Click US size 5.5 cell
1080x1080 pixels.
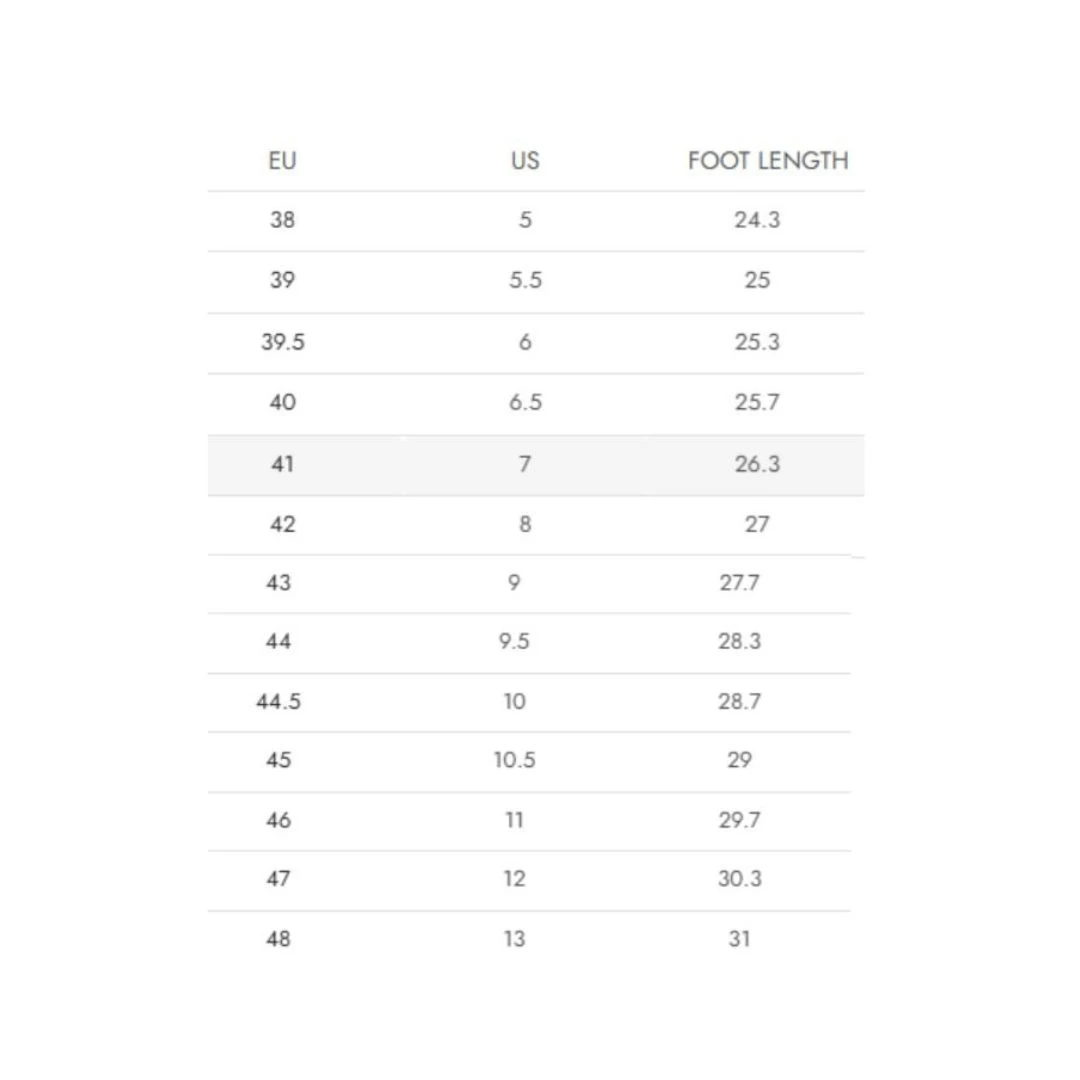pos(525,281)
